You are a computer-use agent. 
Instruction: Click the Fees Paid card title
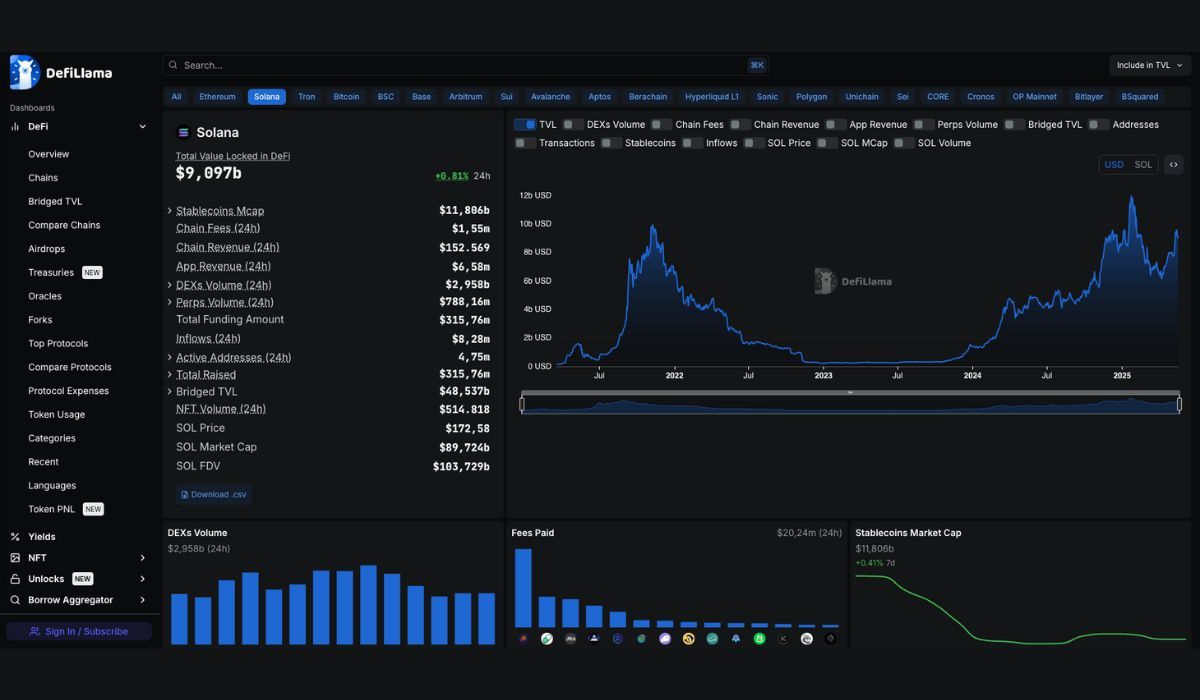(532, 533)
